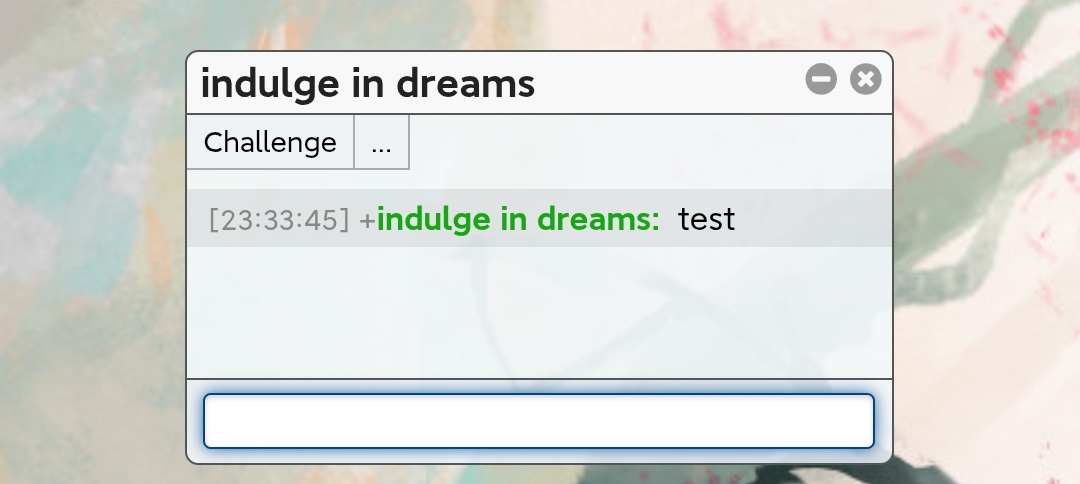
Task: Click the blank title bar space left of minimize
Action: tap(670, 83)
